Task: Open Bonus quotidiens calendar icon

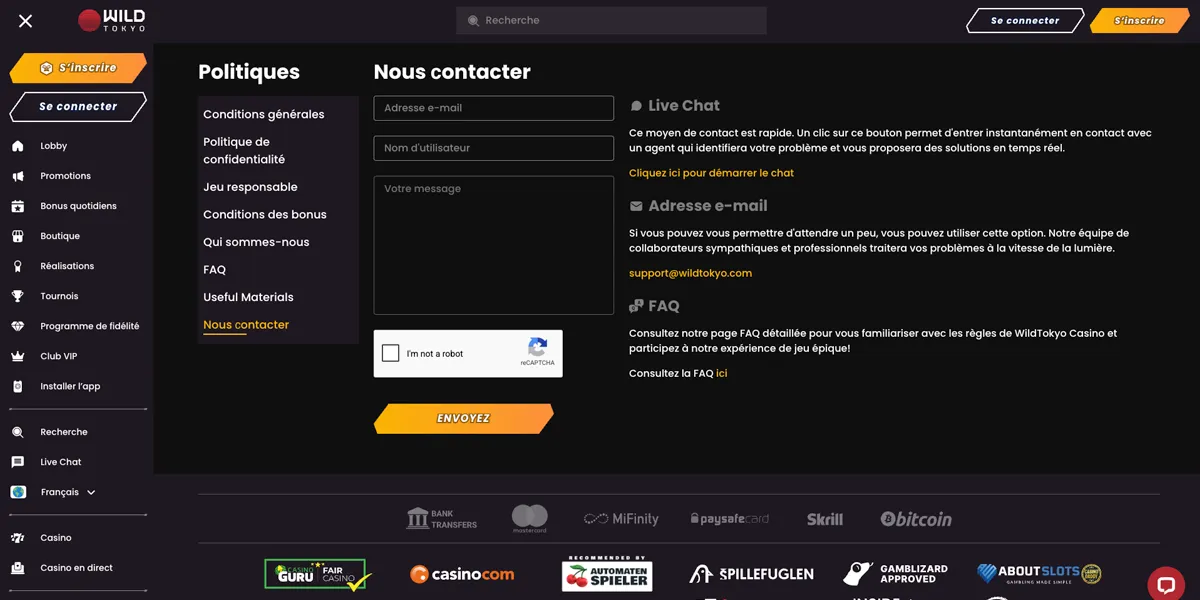Action: coord(17,206)
